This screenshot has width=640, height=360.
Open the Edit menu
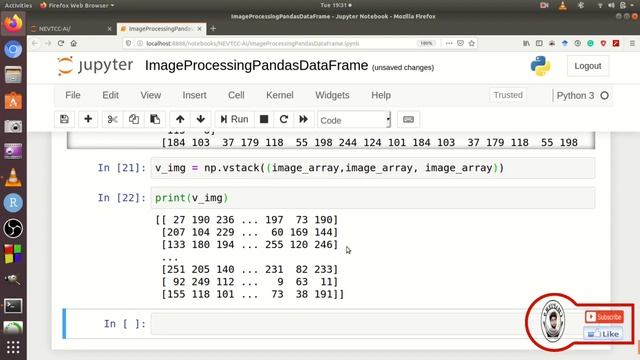pos(110,95)
